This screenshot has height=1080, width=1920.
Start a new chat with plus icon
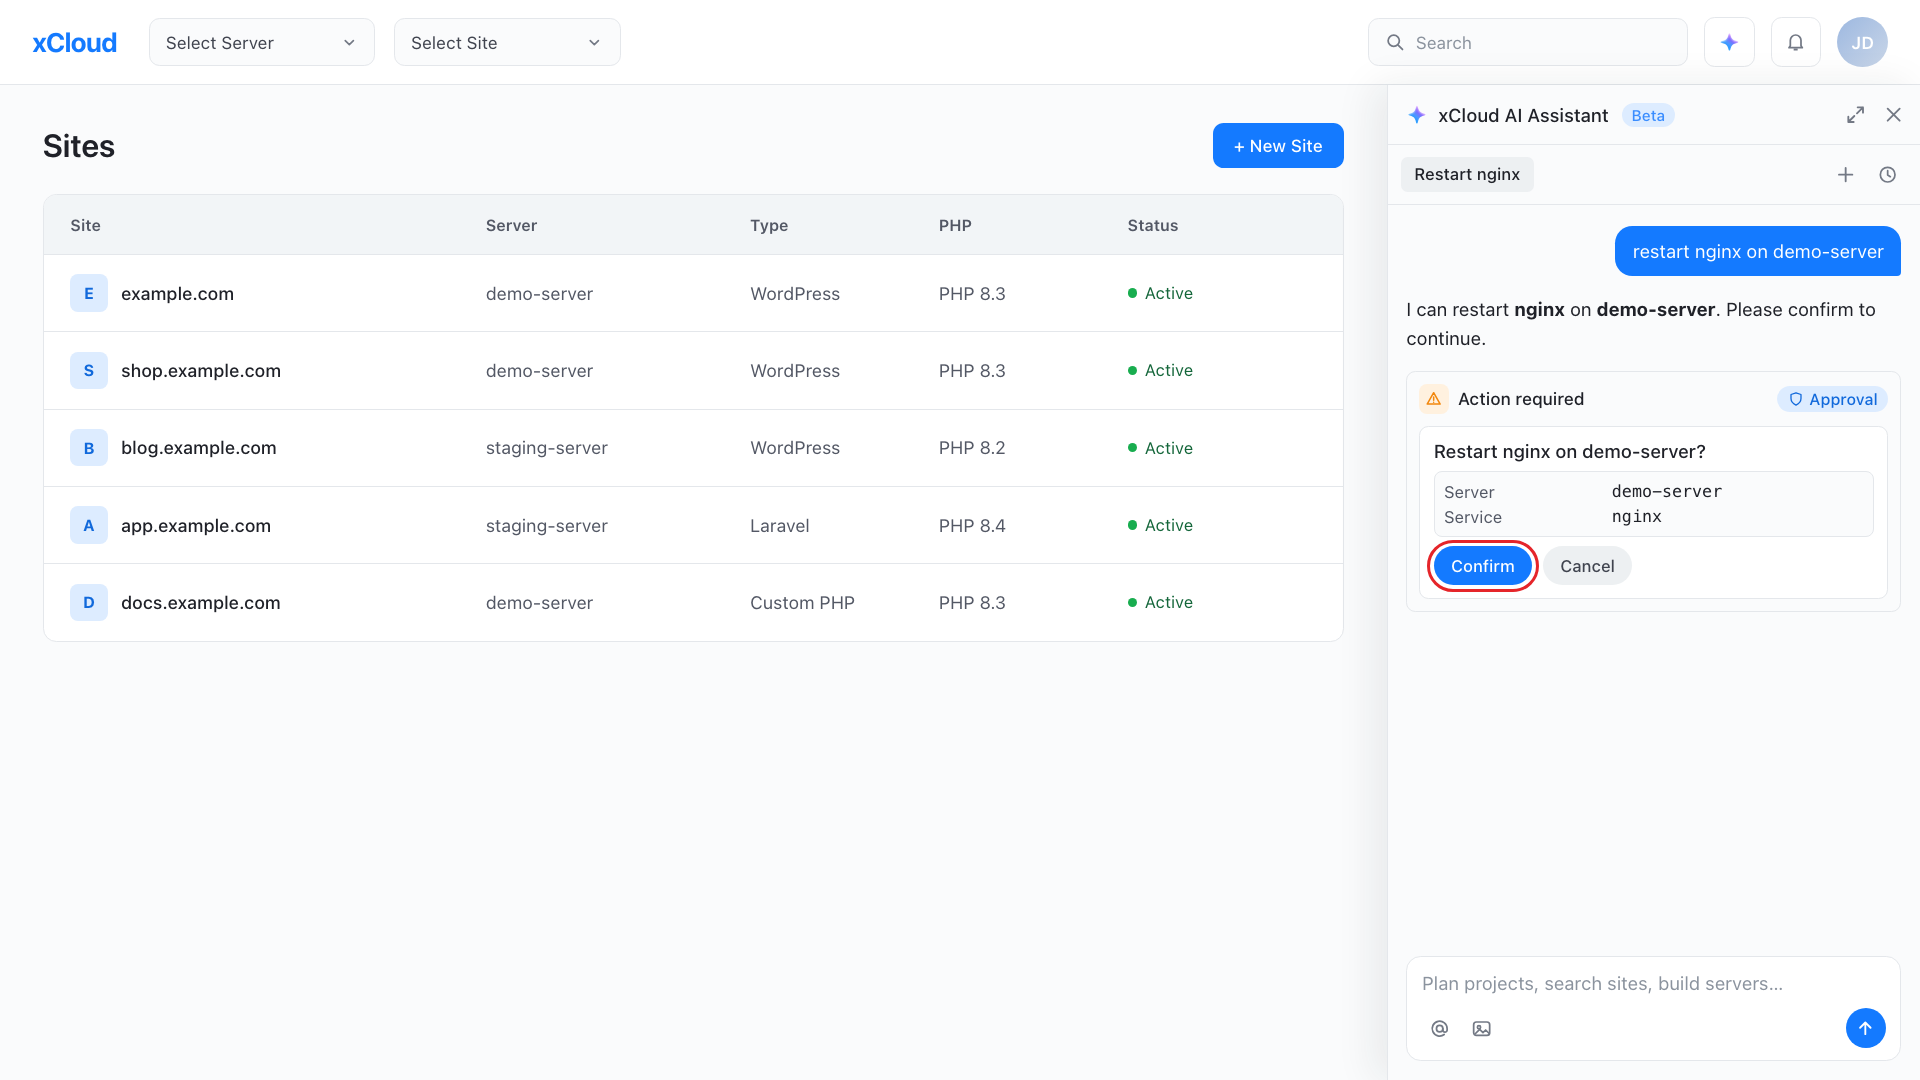pyautogui.click(x=1845, y=175)
